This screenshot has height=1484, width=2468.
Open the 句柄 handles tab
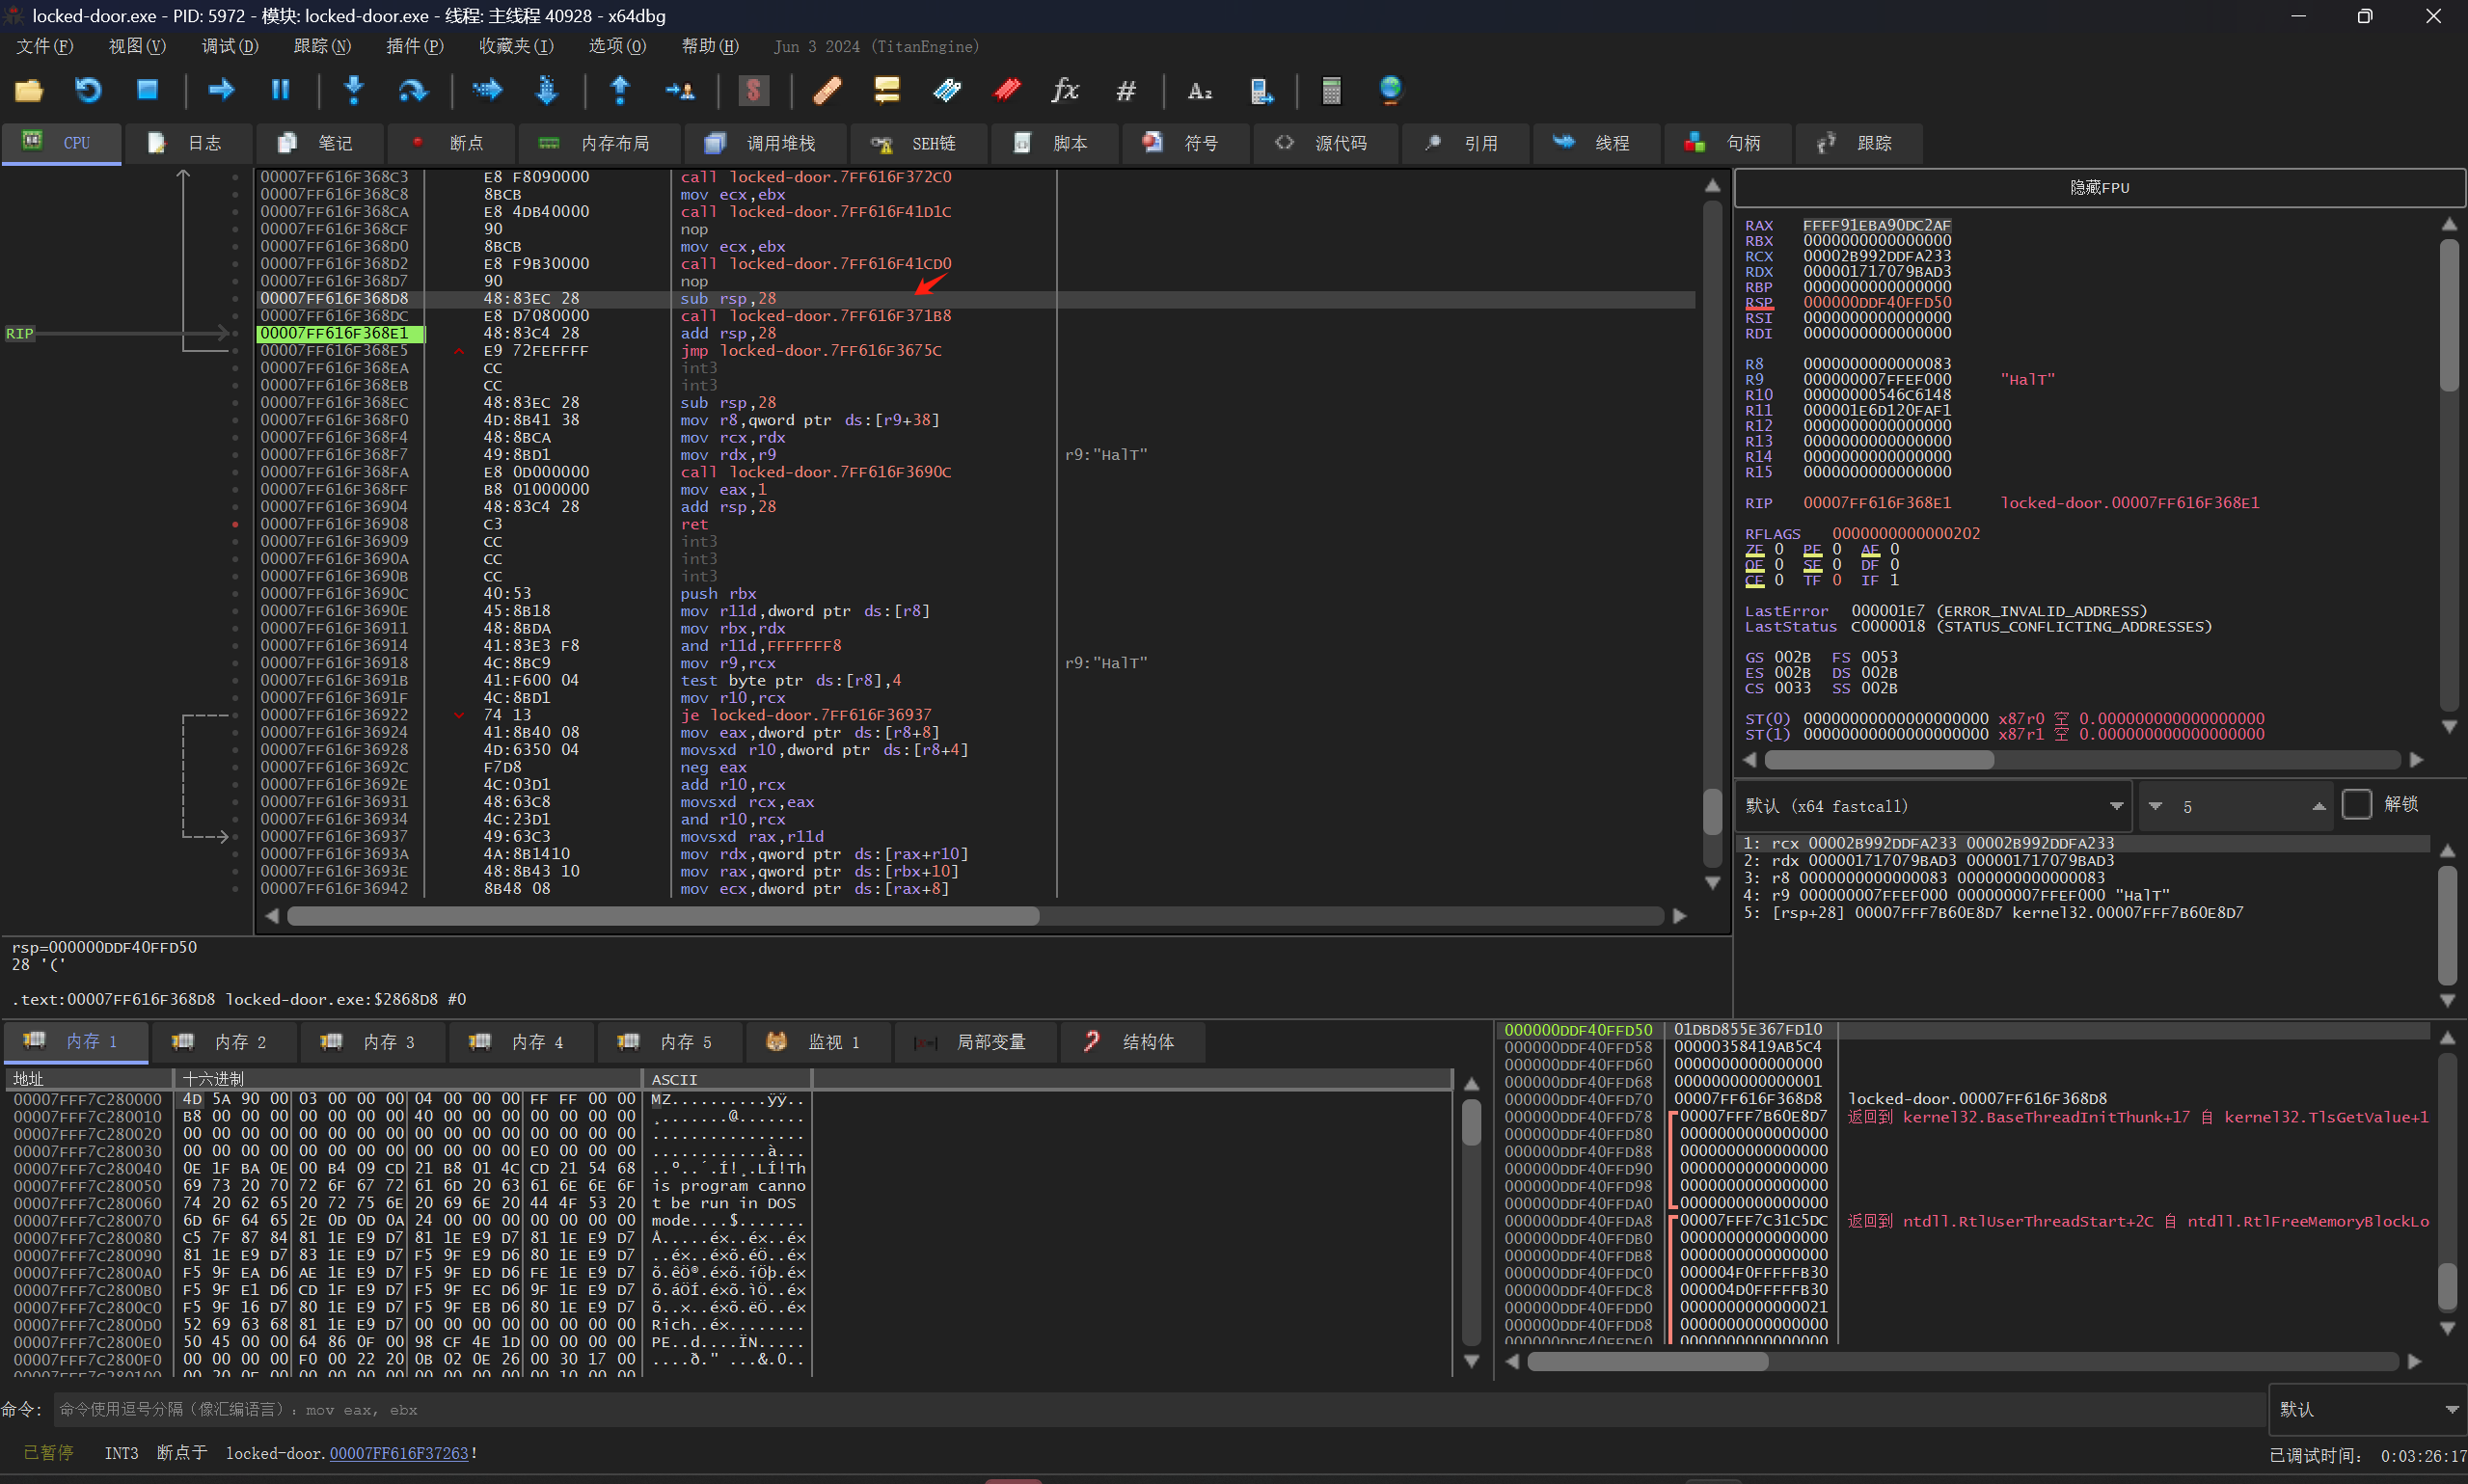1727,143
